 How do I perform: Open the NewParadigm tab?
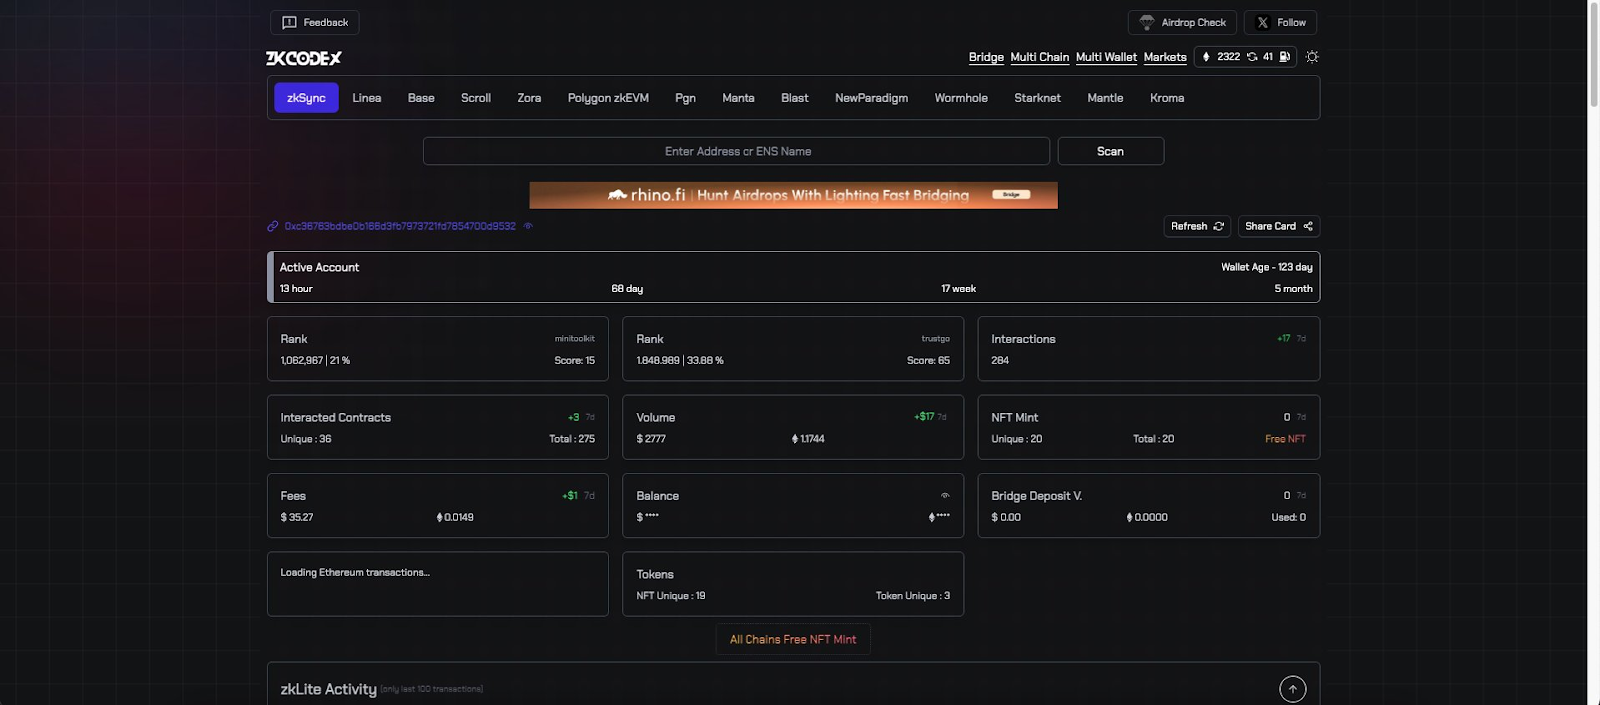(872, 98)
